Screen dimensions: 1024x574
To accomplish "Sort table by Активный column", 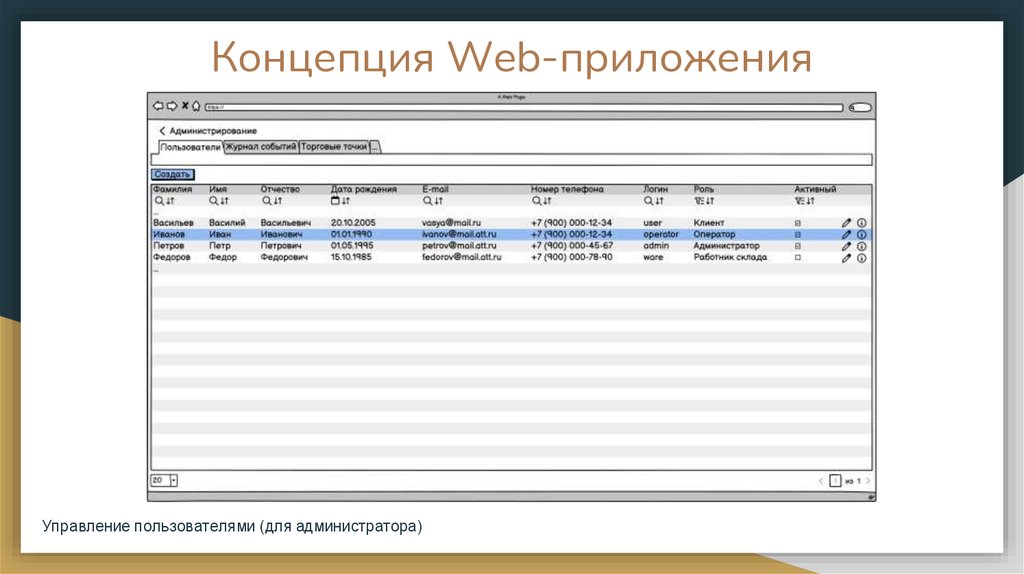I will (x=810, y=201).
